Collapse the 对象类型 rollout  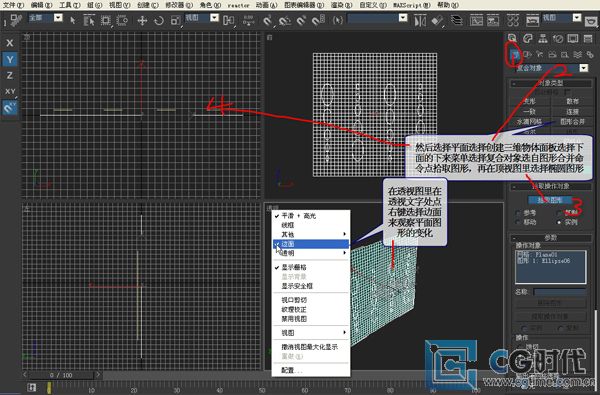(x=550, y=83)
